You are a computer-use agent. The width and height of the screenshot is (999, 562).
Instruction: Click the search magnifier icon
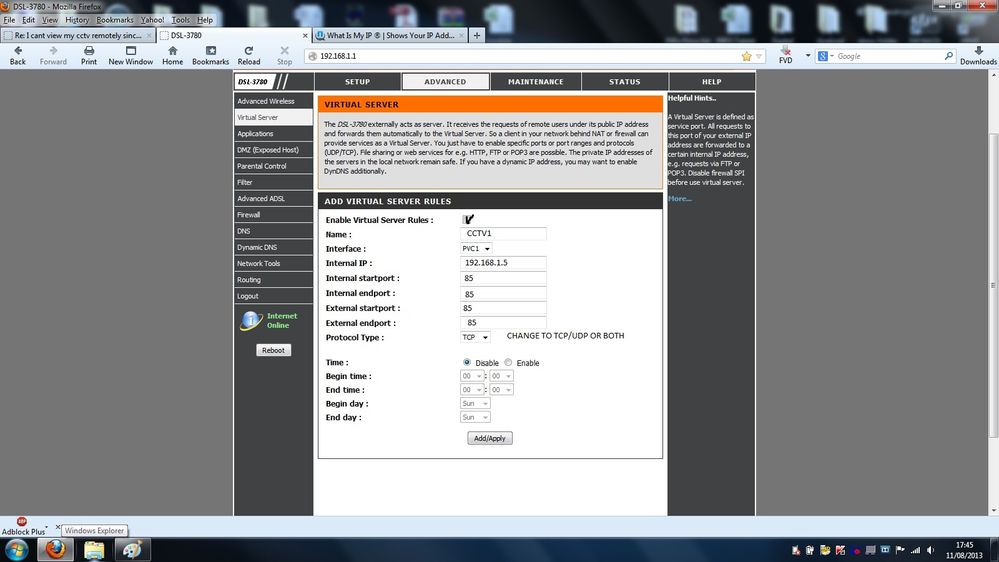[948, 56]
